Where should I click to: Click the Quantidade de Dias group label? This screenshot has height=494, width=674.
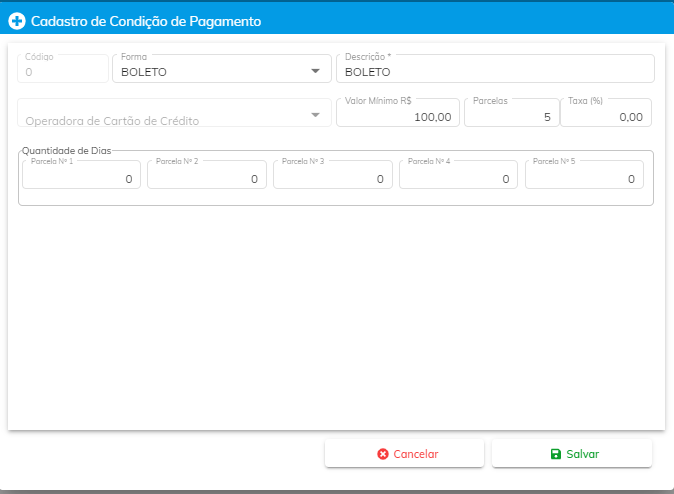66,150
